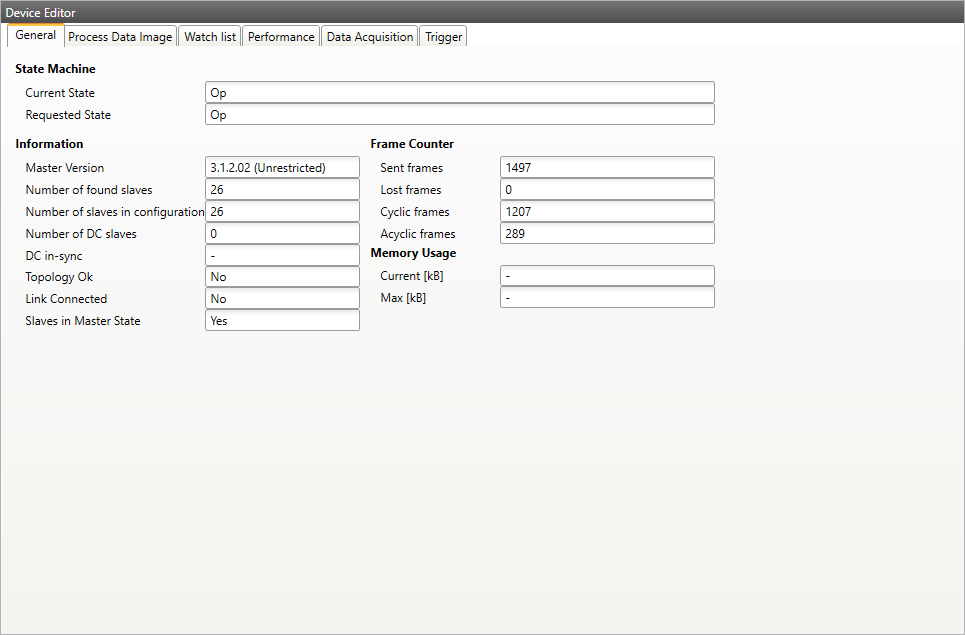Select the Number of DC slaves field
This screenshot has height=635, width=965.
click(x=281, y=234)
